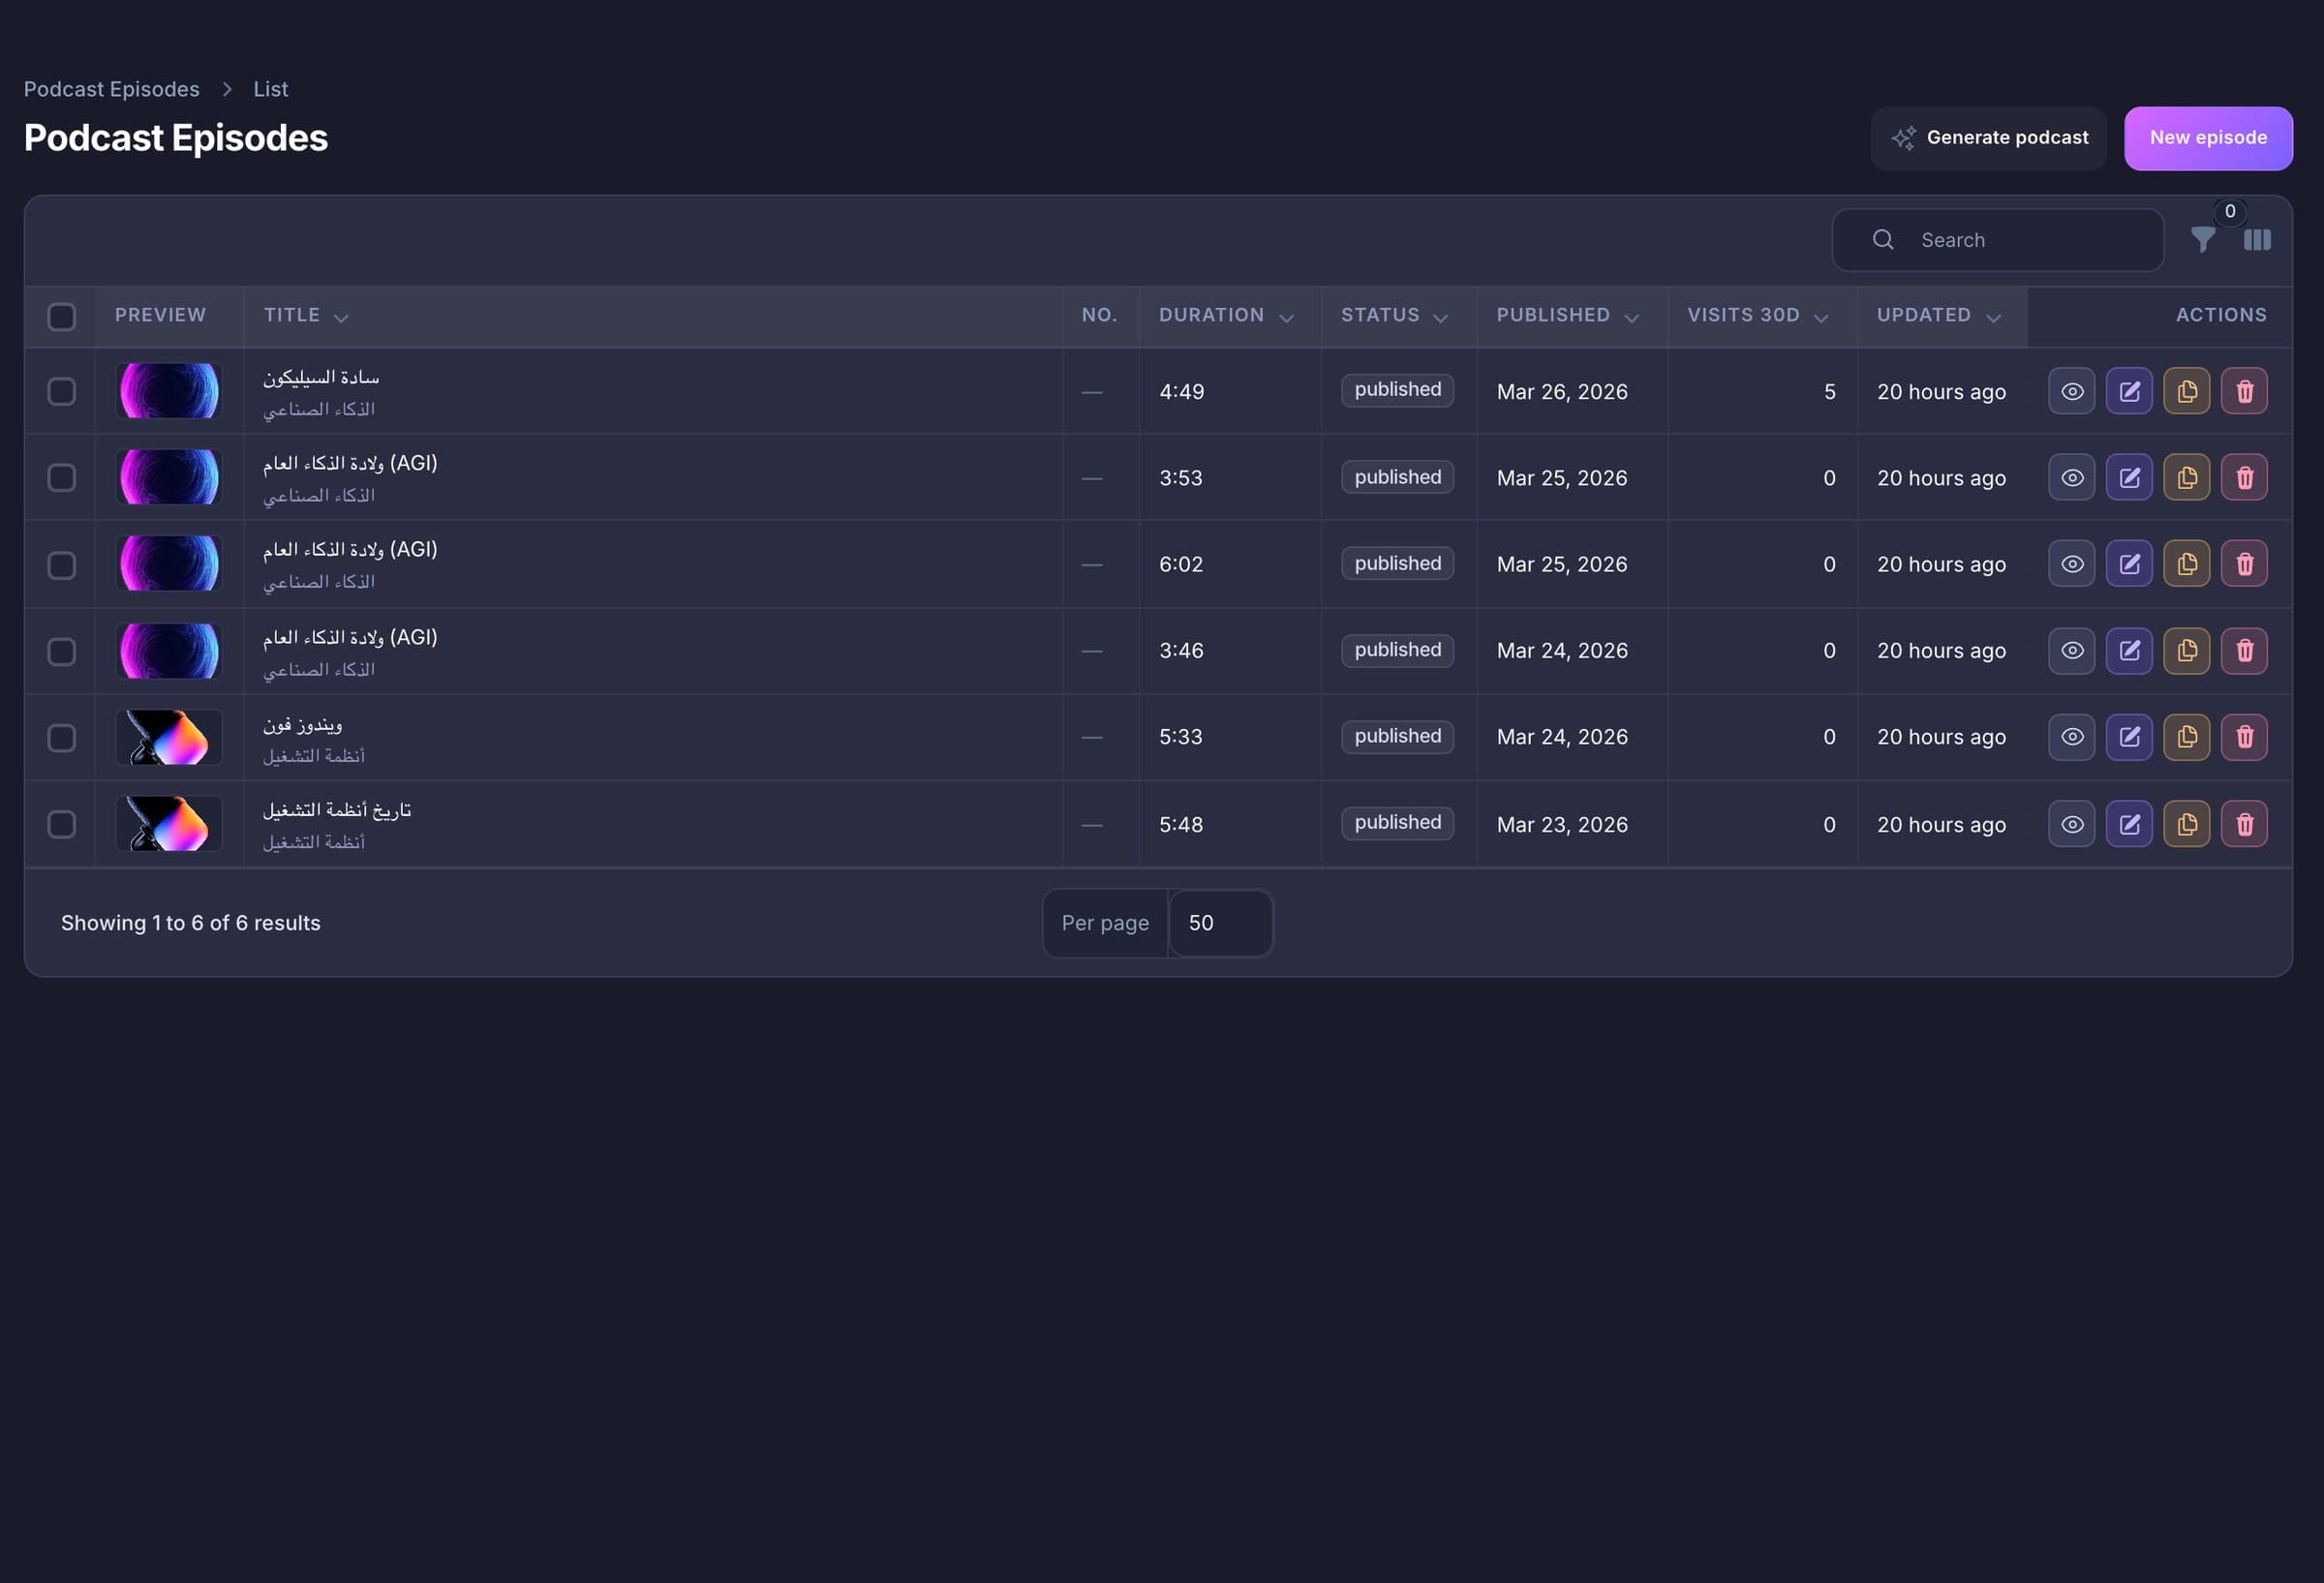Check the select-all checkbox in table header
This screenshot has height=1583, width=2324.
[62, 317]
